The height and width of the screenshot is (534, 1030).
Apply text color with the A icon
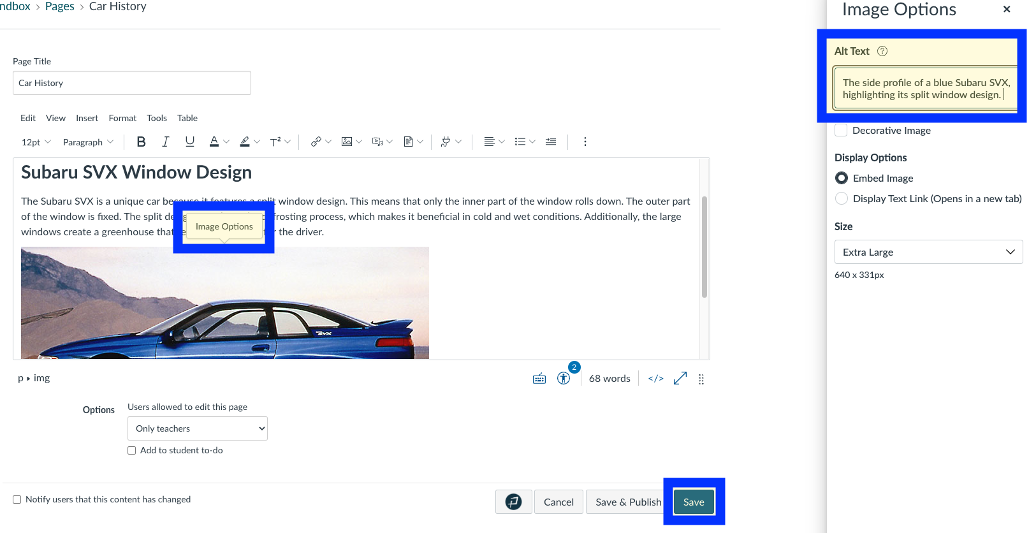214,142
